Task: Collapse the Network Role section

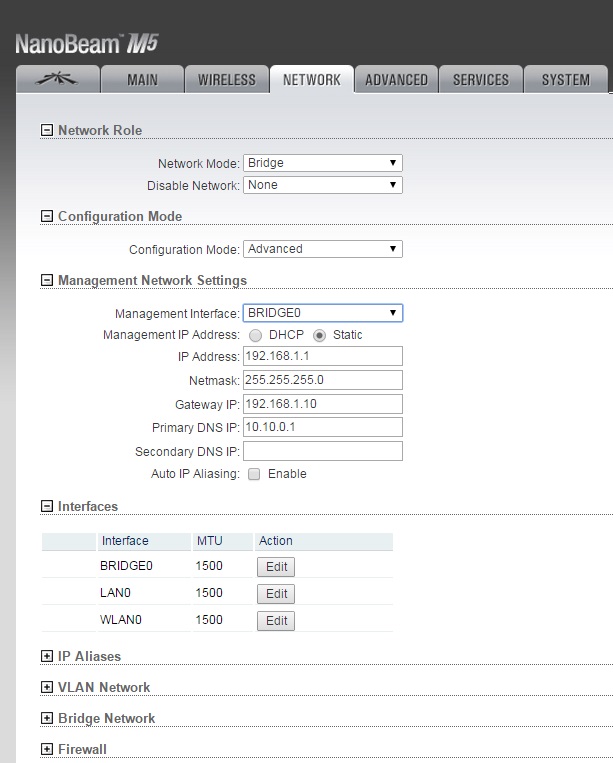Action: (46, 130)
